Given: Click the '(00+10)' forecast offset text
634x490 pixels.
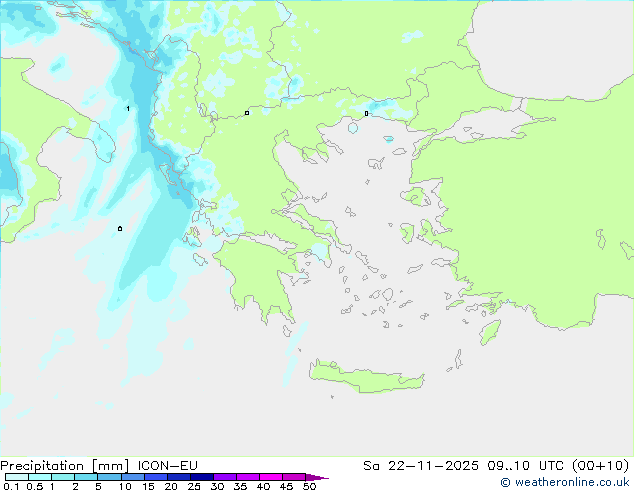Looking at the screenshot, I should pos(601,466).
